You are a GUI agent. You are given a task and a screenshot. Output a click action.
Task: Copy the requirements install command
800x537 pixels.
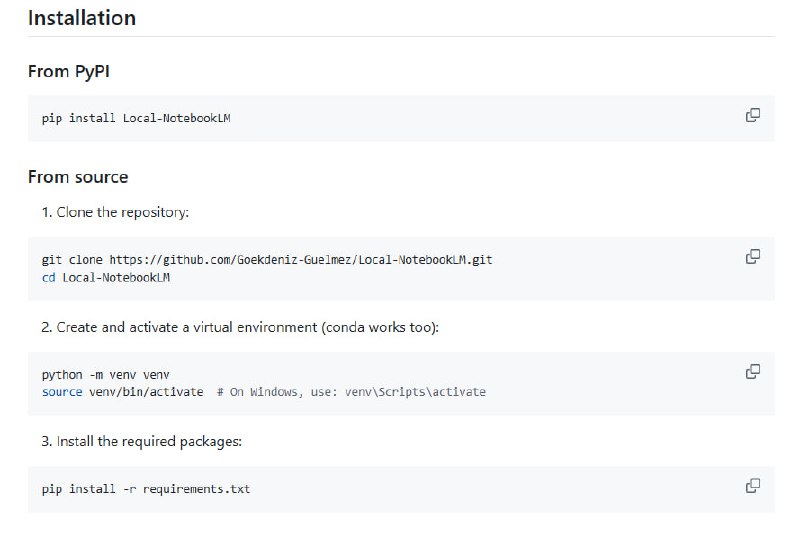(x=753, y=486)
